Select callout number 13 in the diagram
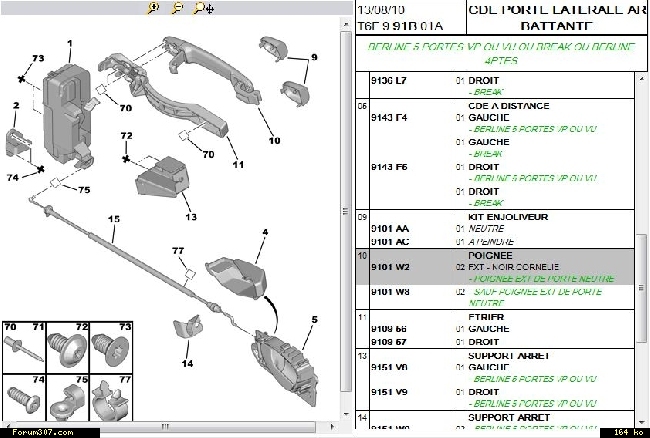The height and width of the screenshot is (438, 650). point(191,217)
